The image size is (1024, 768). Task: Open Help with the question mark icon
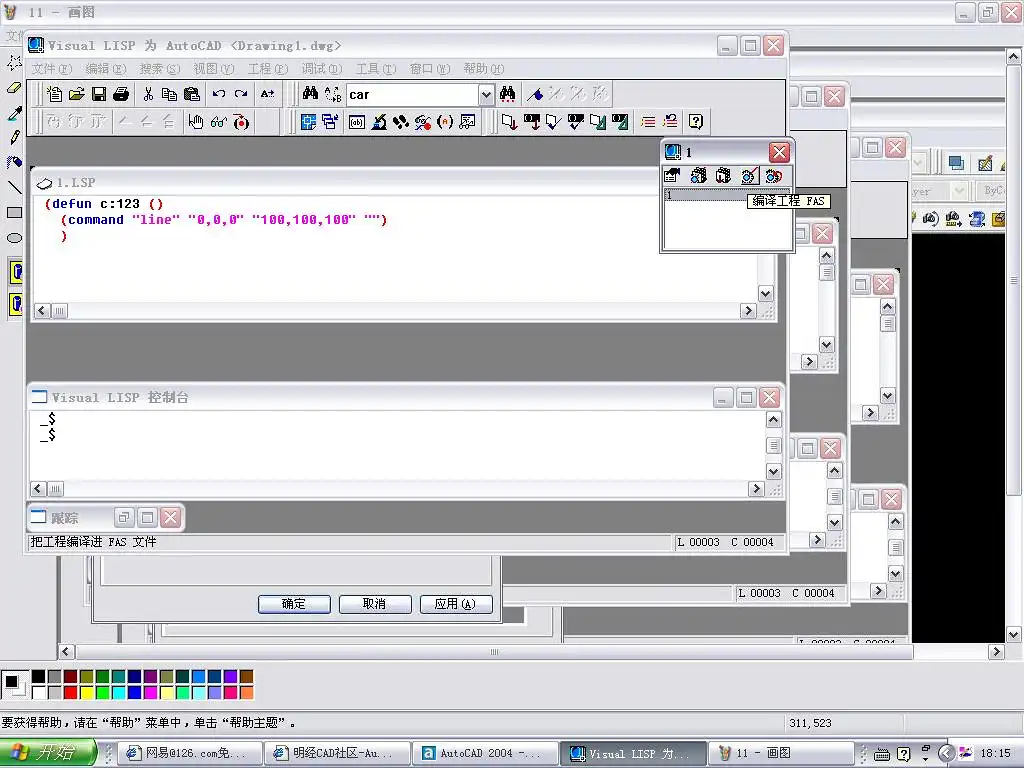click(x=696, y=121)
